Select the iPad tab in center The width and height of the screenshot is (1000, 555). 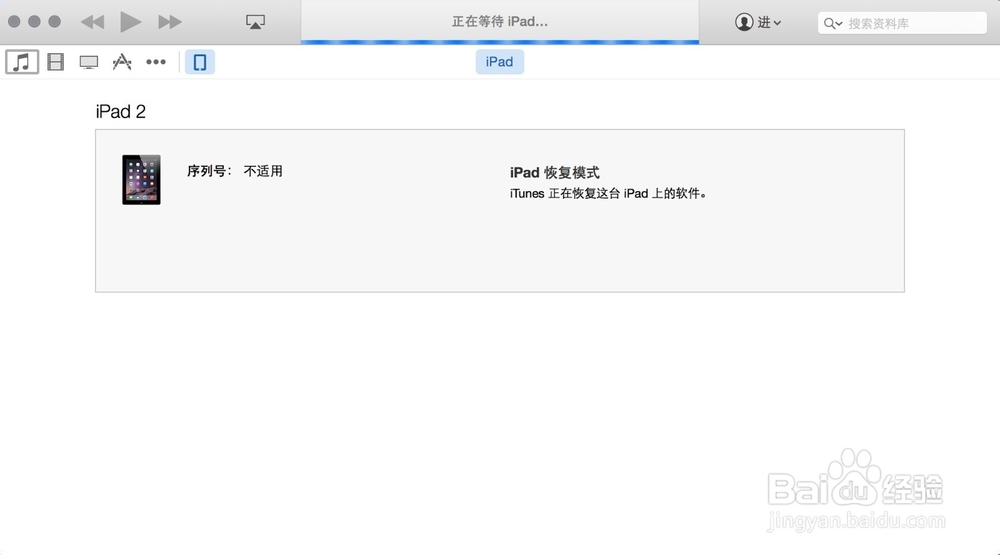coord(499,62)
